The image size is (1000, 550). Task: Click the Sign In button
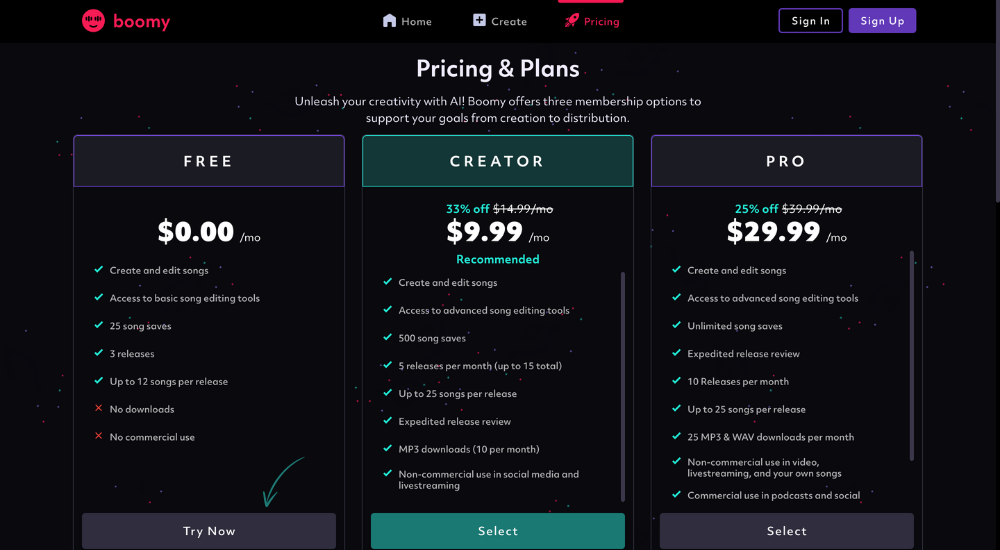[811, 20]
